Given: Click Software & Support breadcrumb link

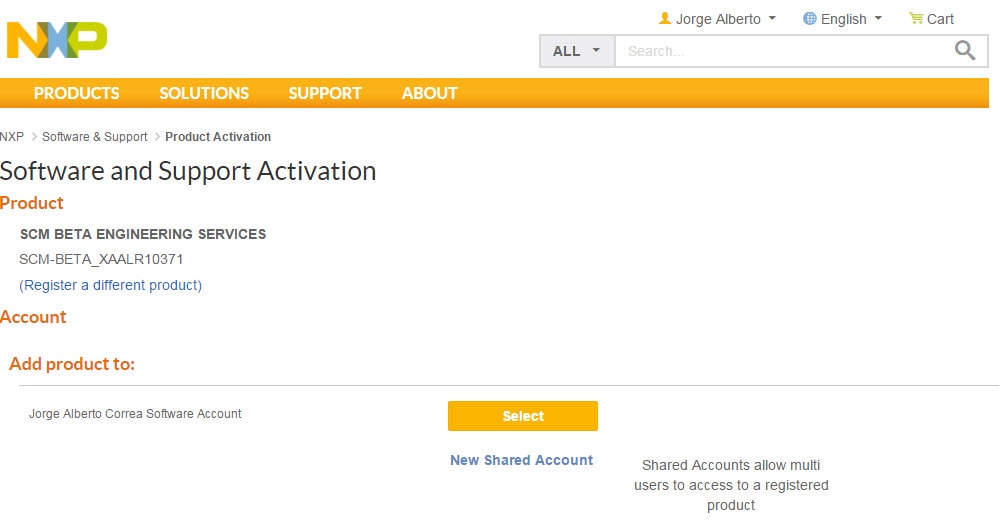Looking at the screenshot, I should tap(95, 137).
